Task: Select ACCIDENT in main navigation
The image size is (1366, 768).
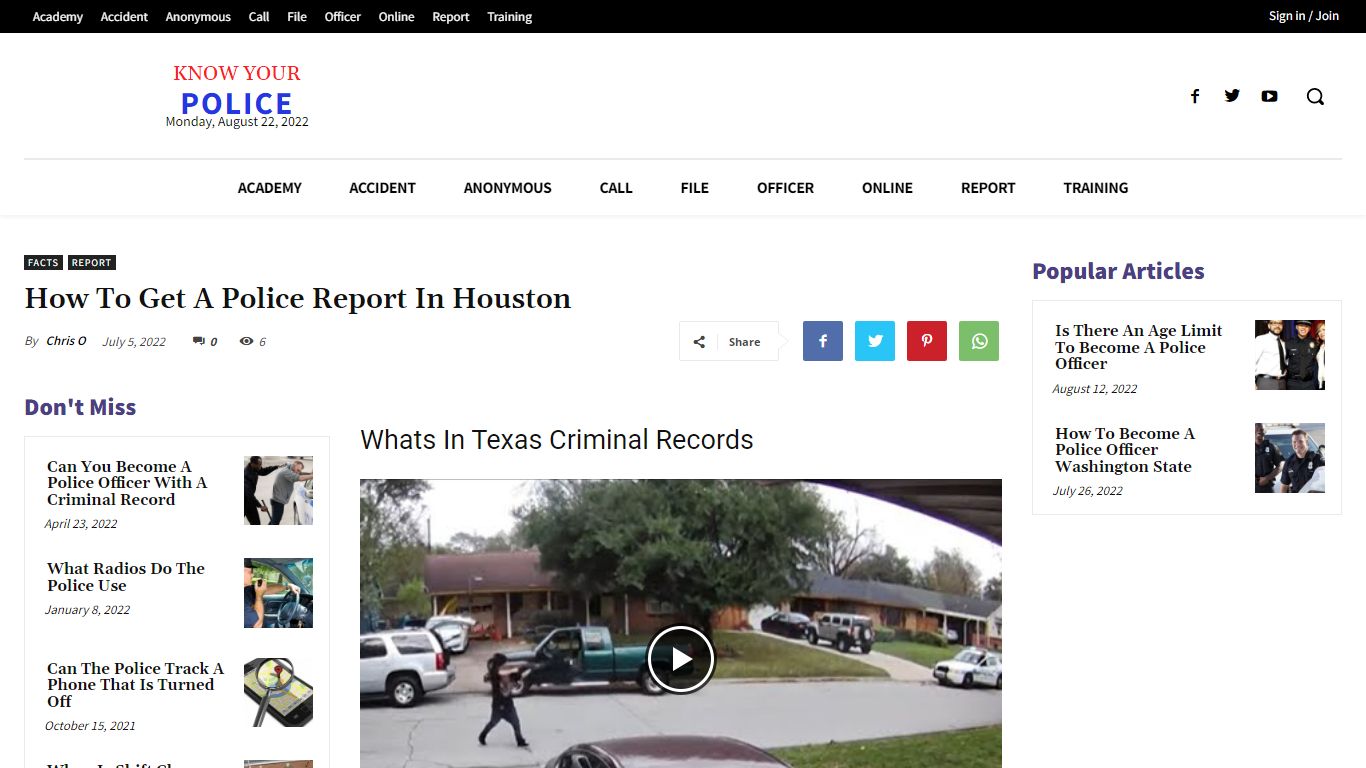Action: point(382,187)
